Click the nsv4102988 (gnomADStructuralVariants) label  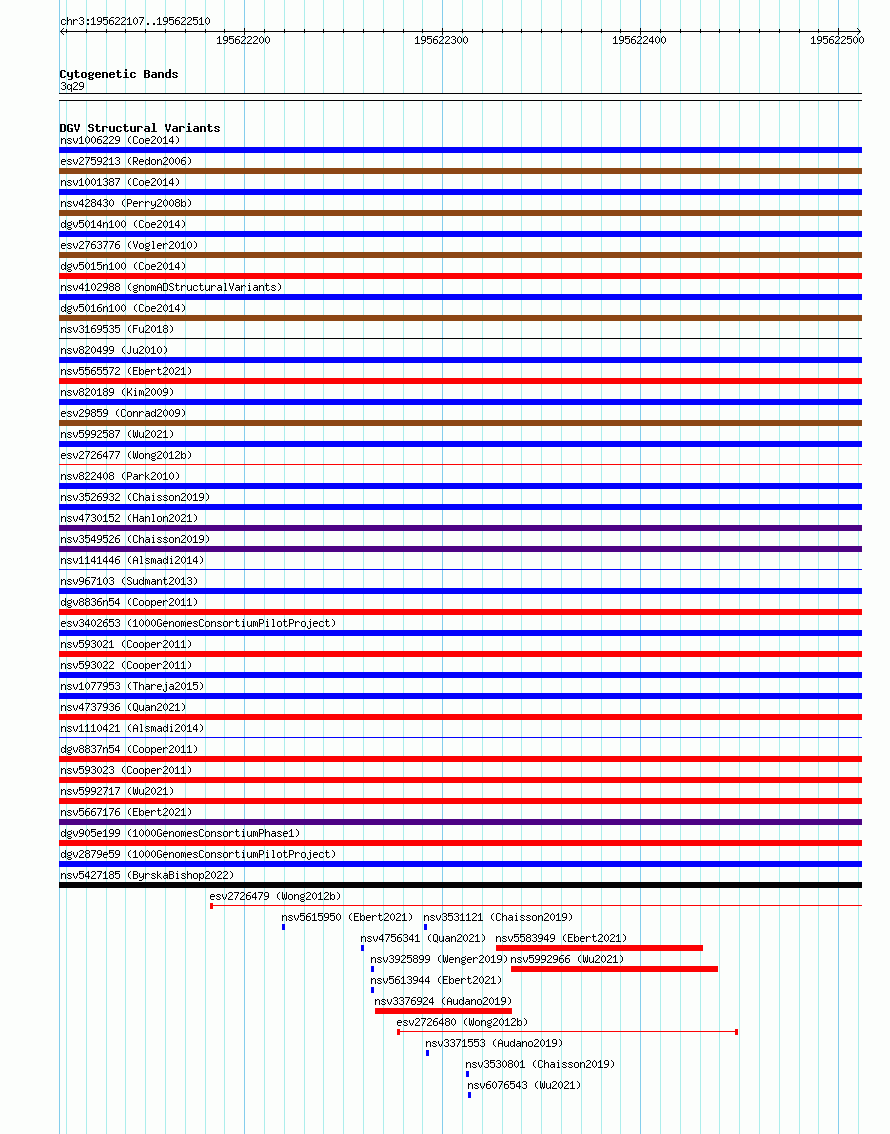[x=171, y=287]
